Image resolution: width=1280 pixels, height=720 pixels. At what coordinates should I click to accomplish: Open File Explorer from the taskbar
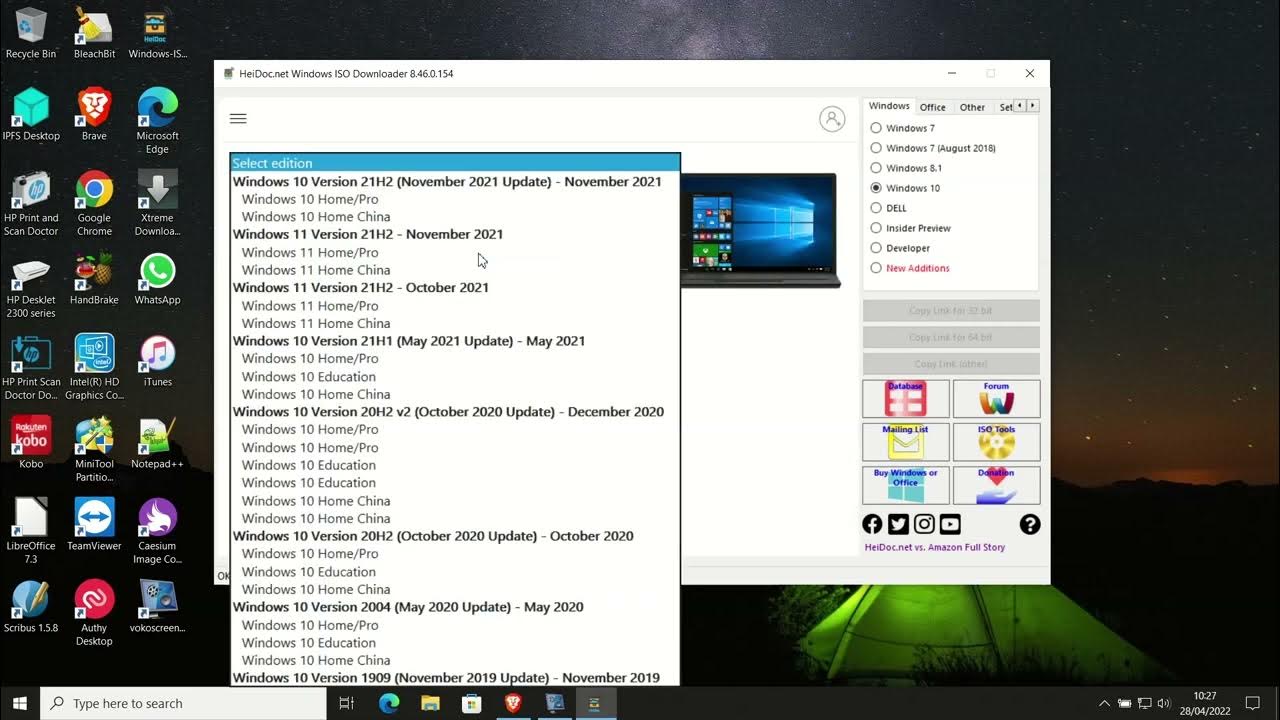pyautogui.click(x=430, y=703)
